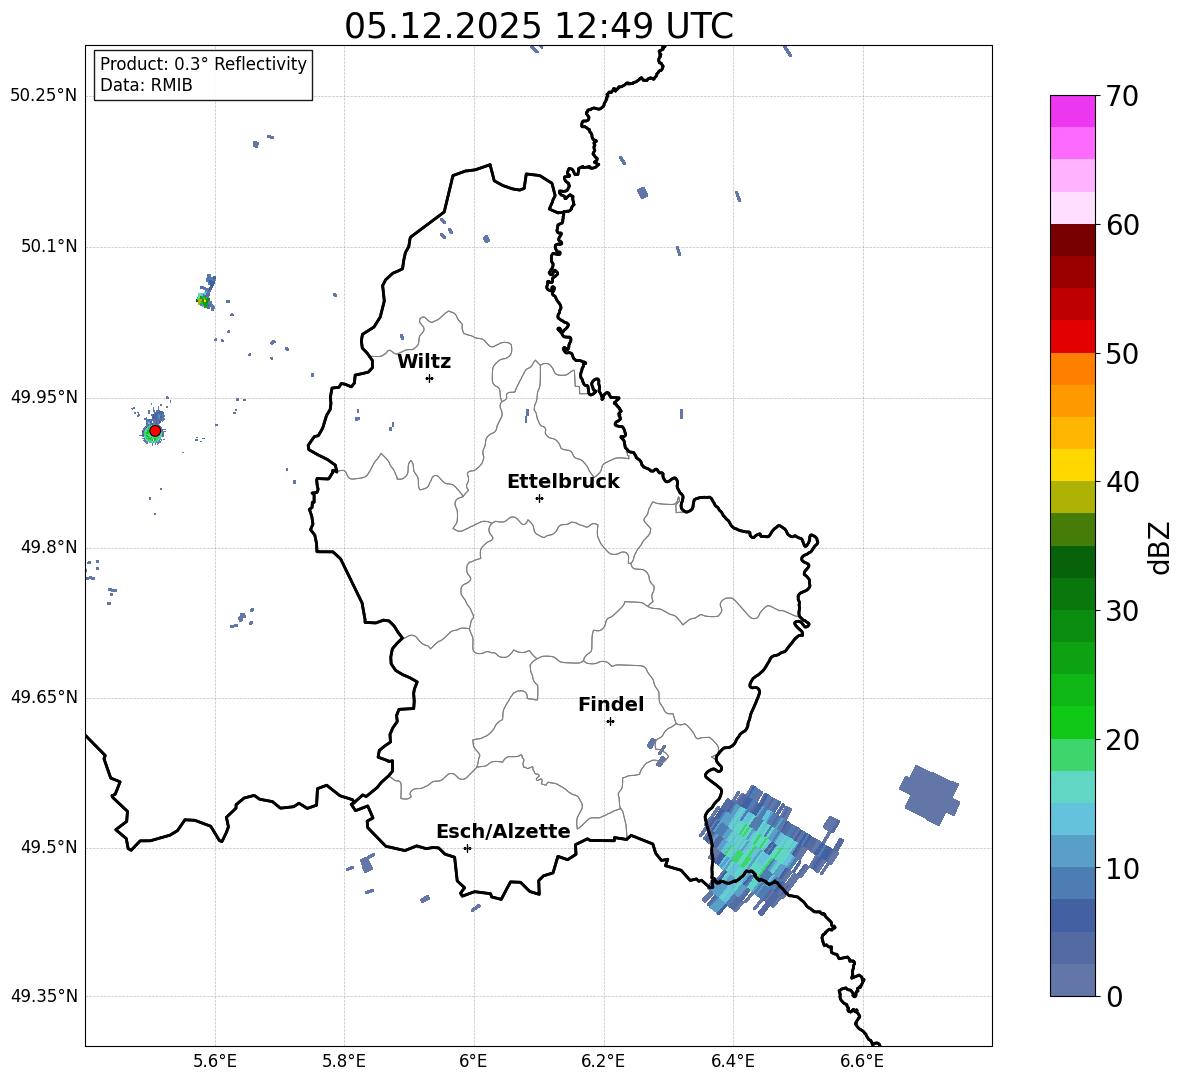Click the 49.95°N latitude label
Viewport: 1184px width, 1081px height.
pyautogui.click(x=44, y=397)
